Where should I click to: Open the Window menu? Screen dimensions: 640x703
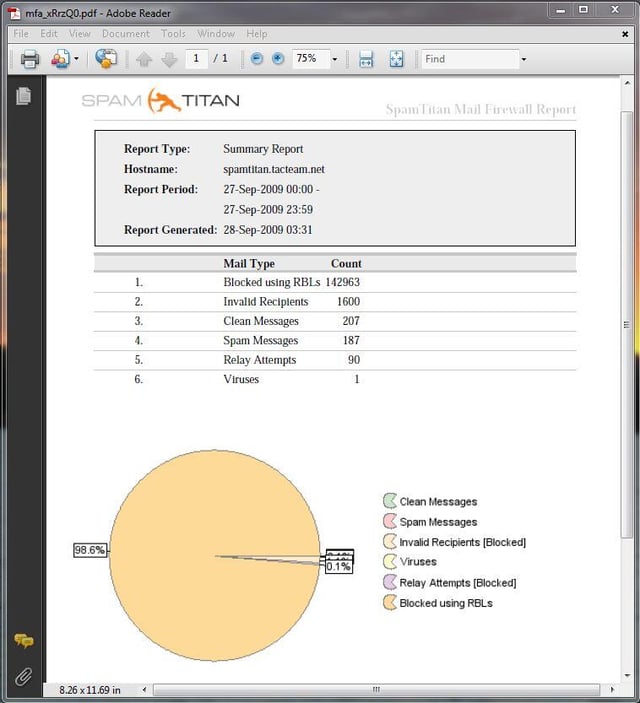(x=216, y=34)
